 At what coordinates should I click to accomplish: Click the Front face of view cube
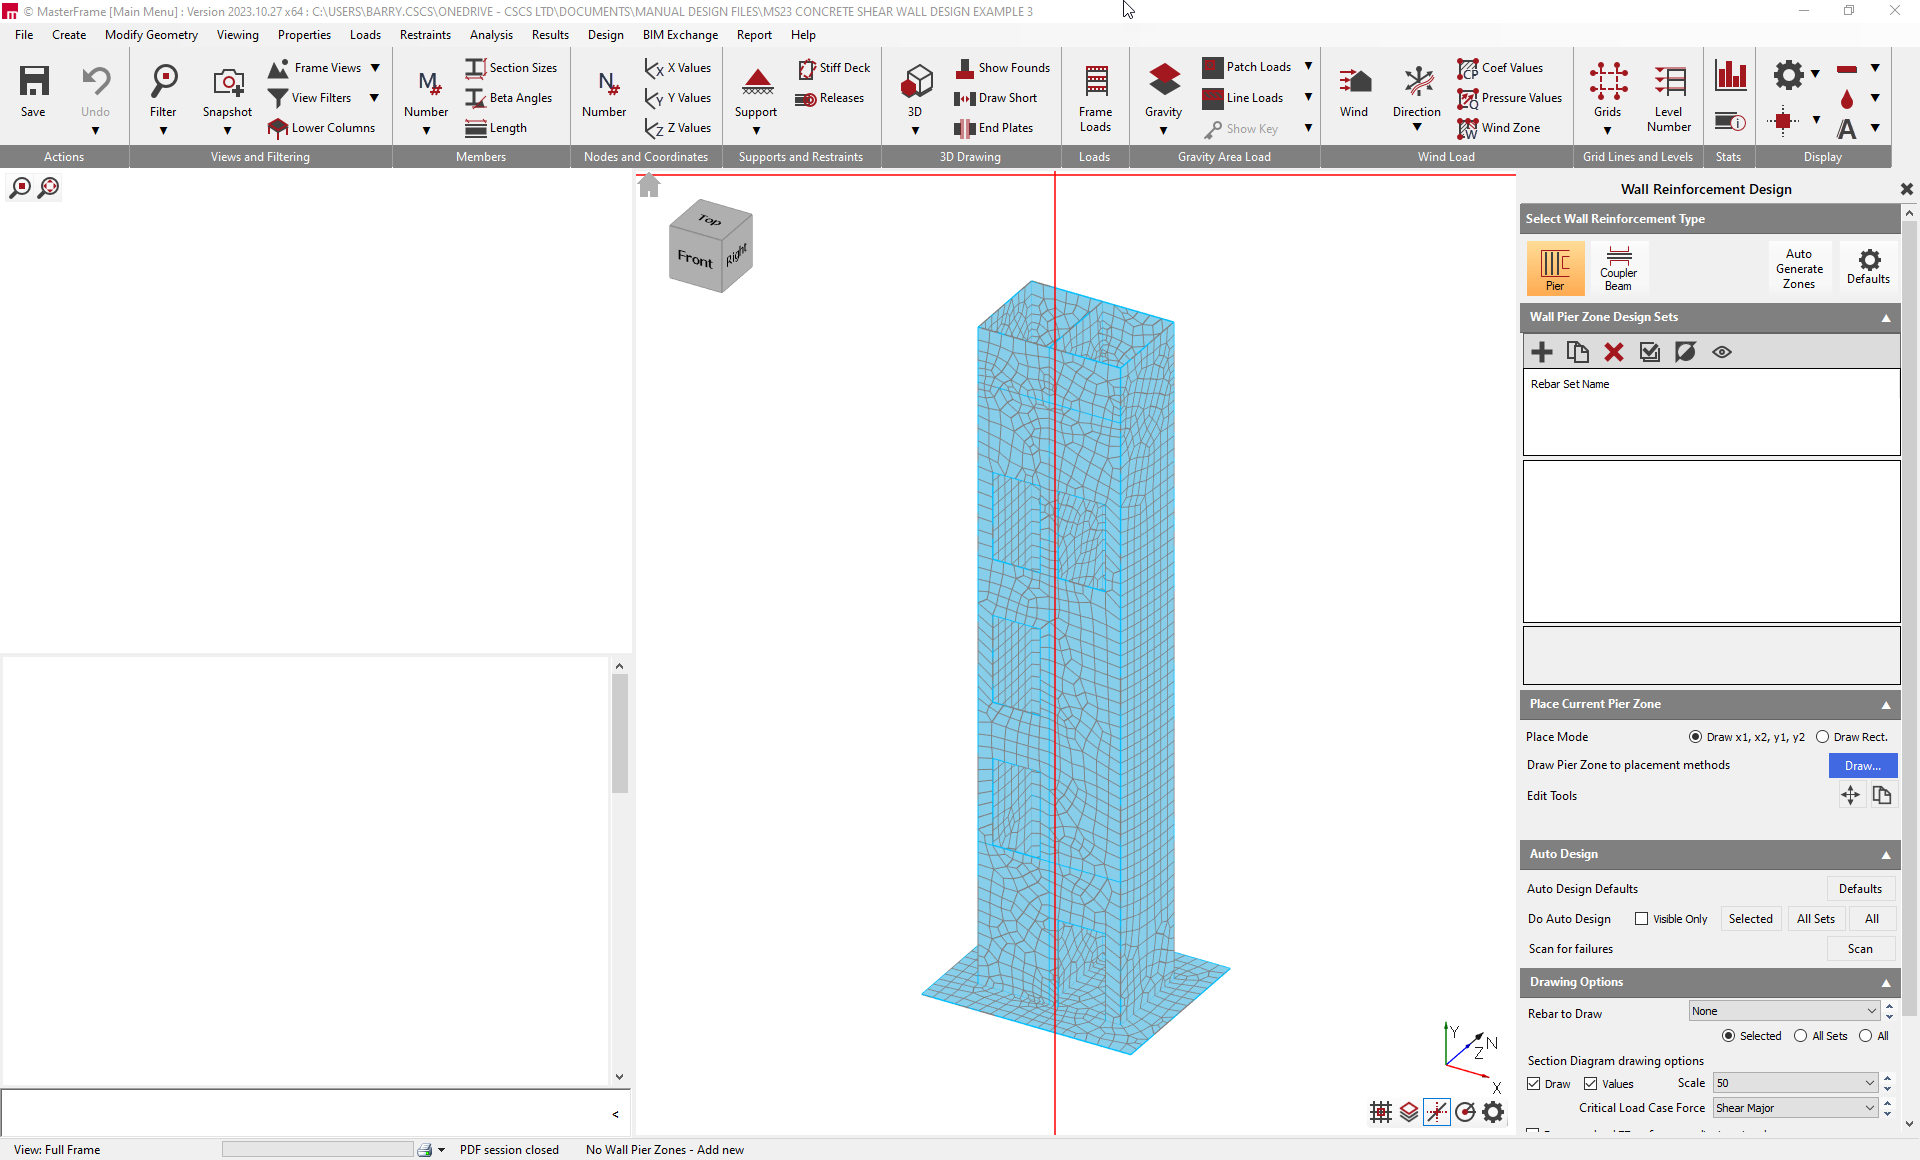pos(695,259)
